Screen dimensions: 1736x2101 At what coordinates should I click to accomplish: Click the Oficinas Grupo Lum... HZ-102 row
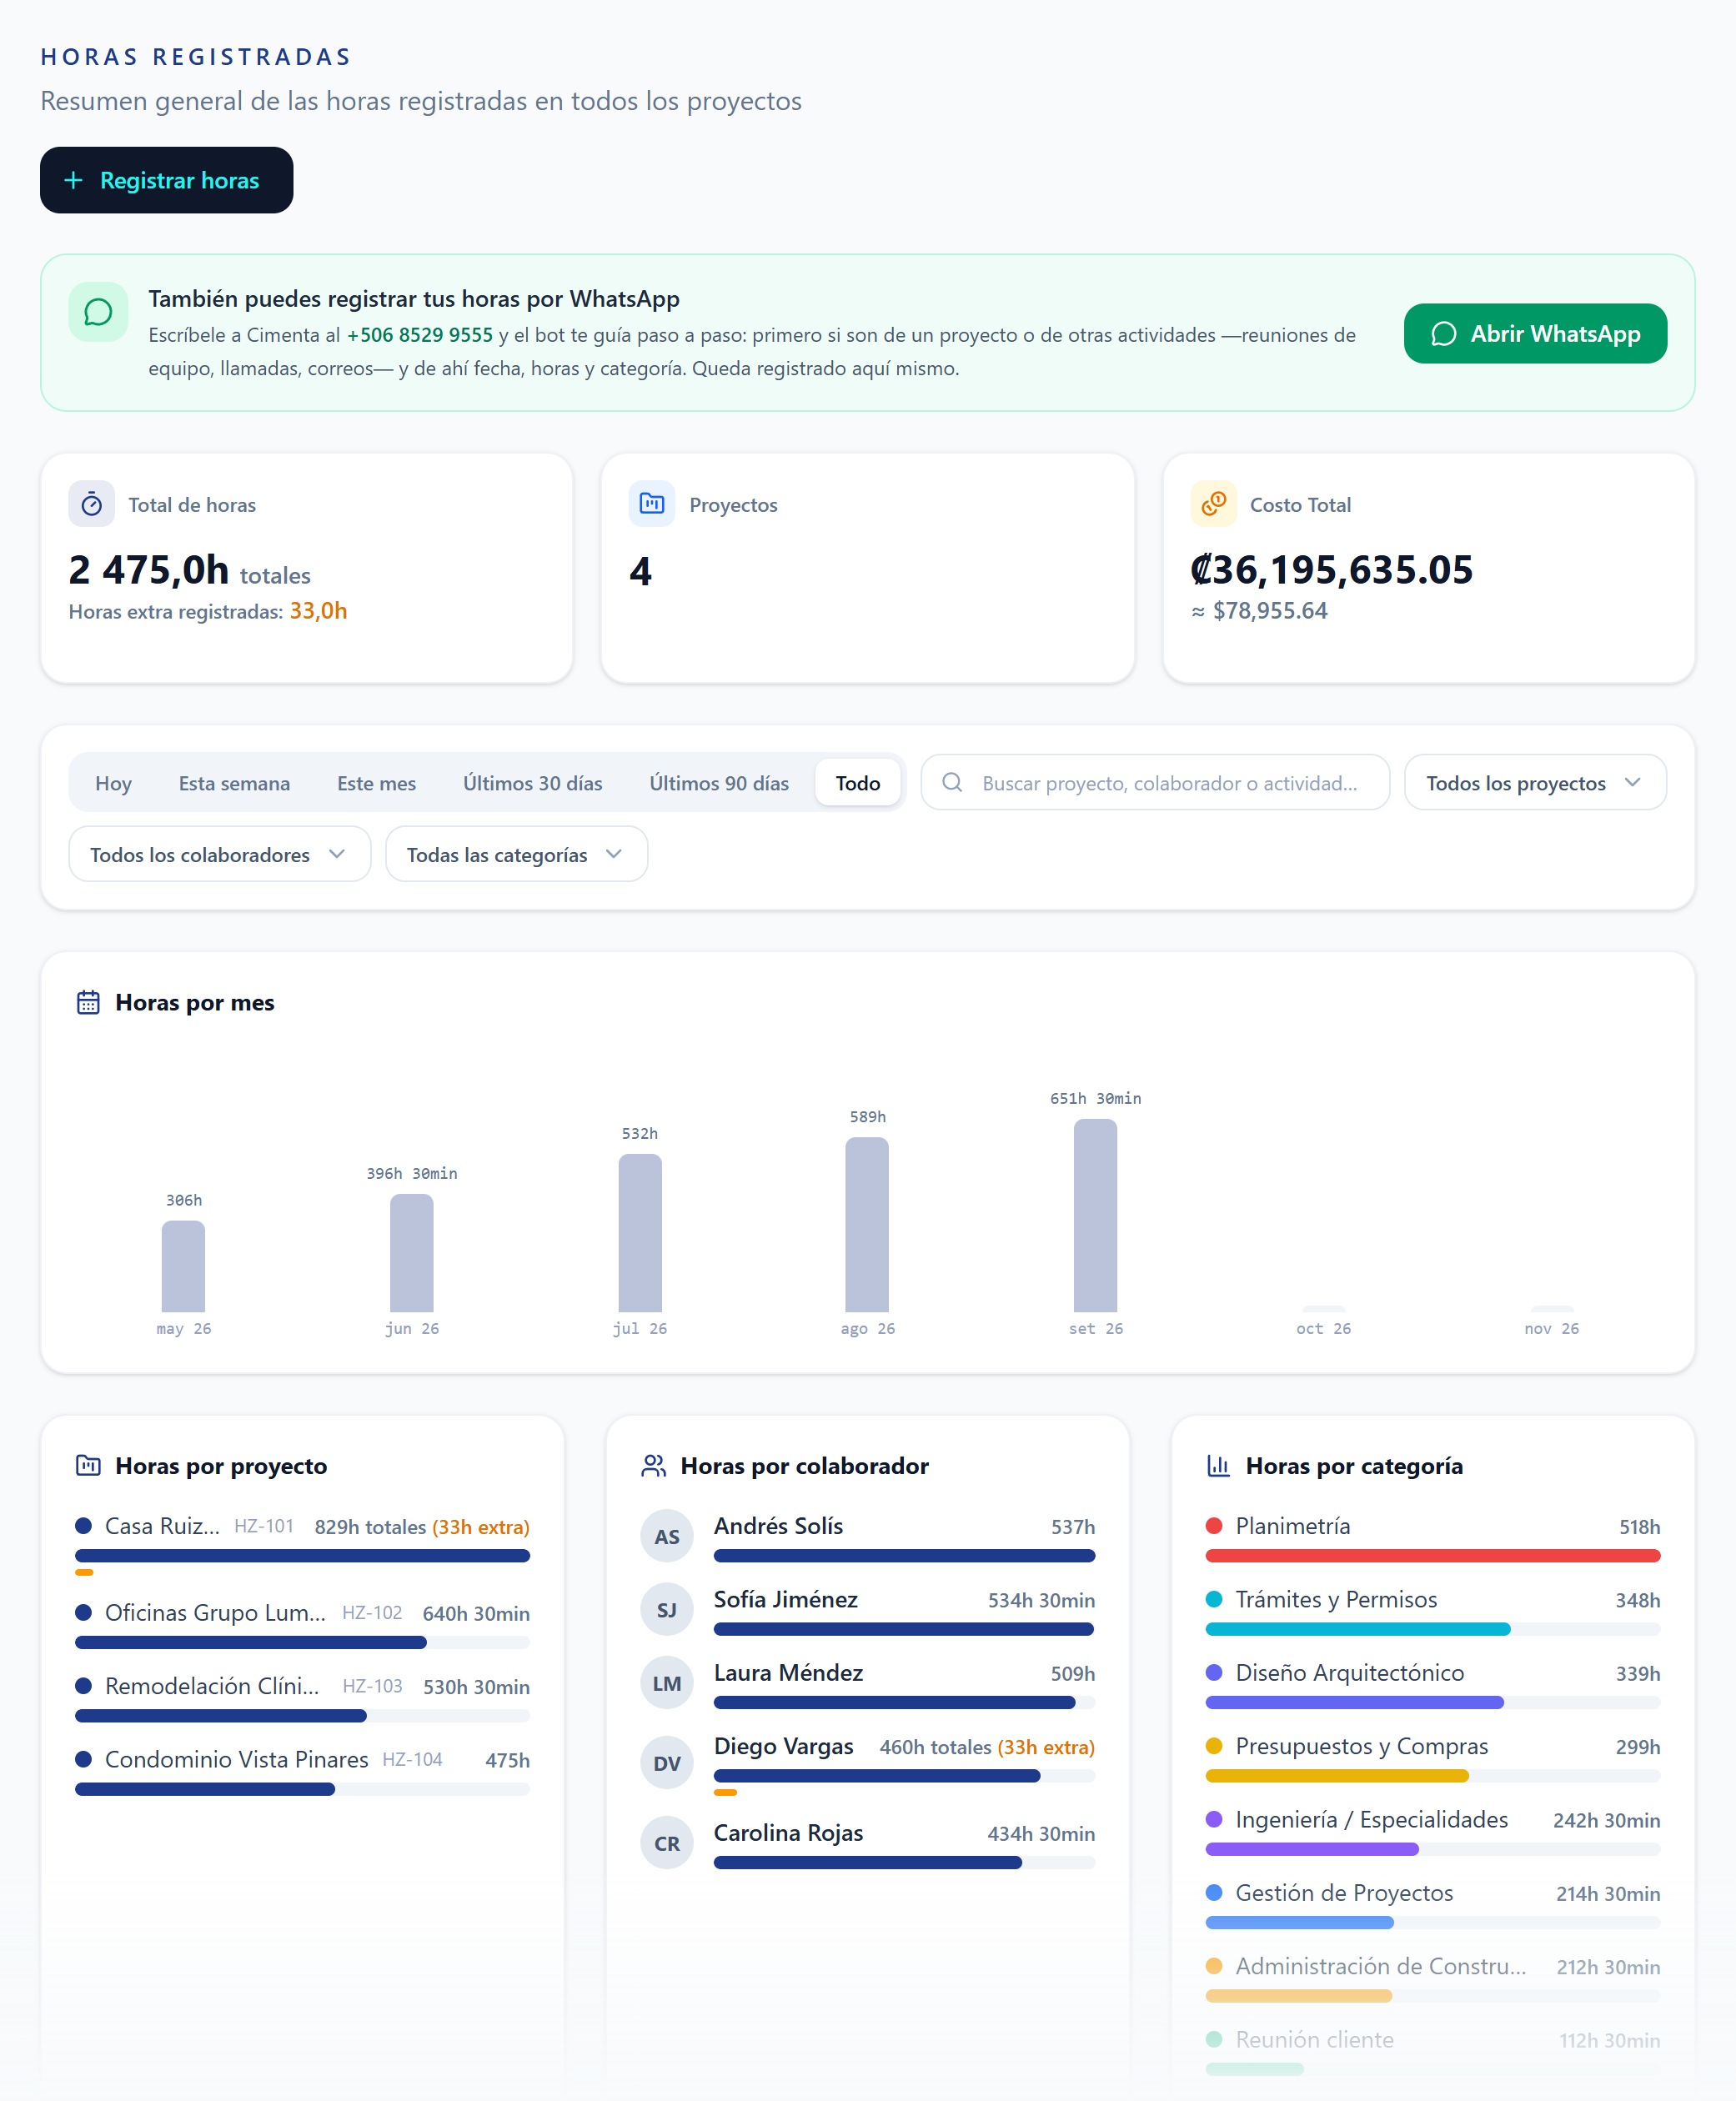302,1625
